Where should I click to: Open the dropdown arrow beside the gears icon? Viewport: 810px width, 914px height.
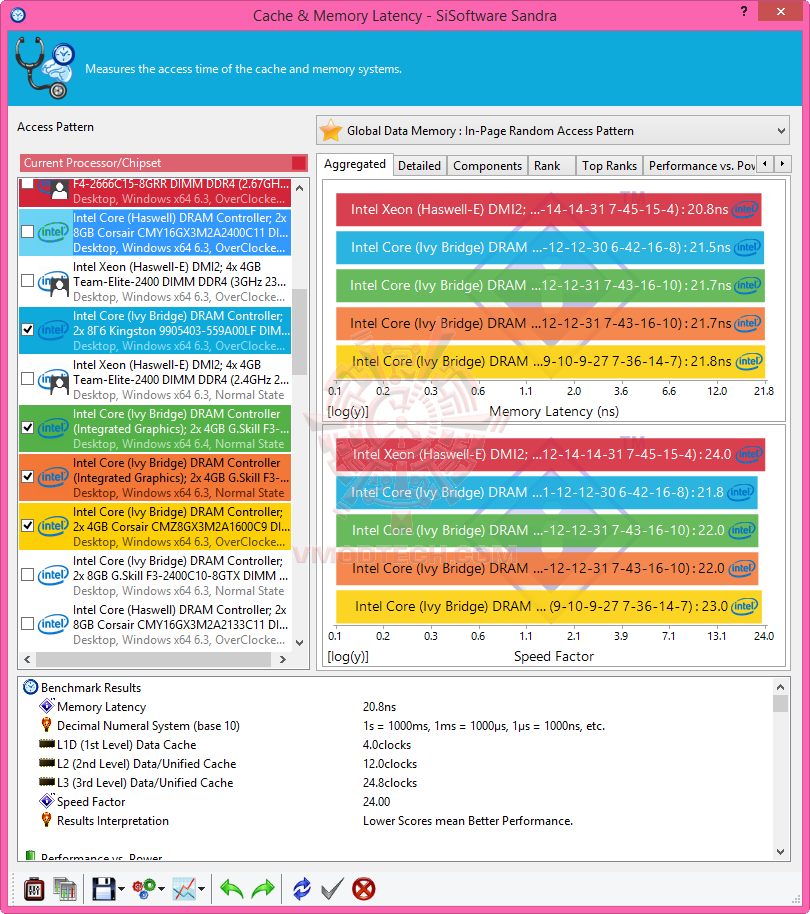[x=161, y=890]
